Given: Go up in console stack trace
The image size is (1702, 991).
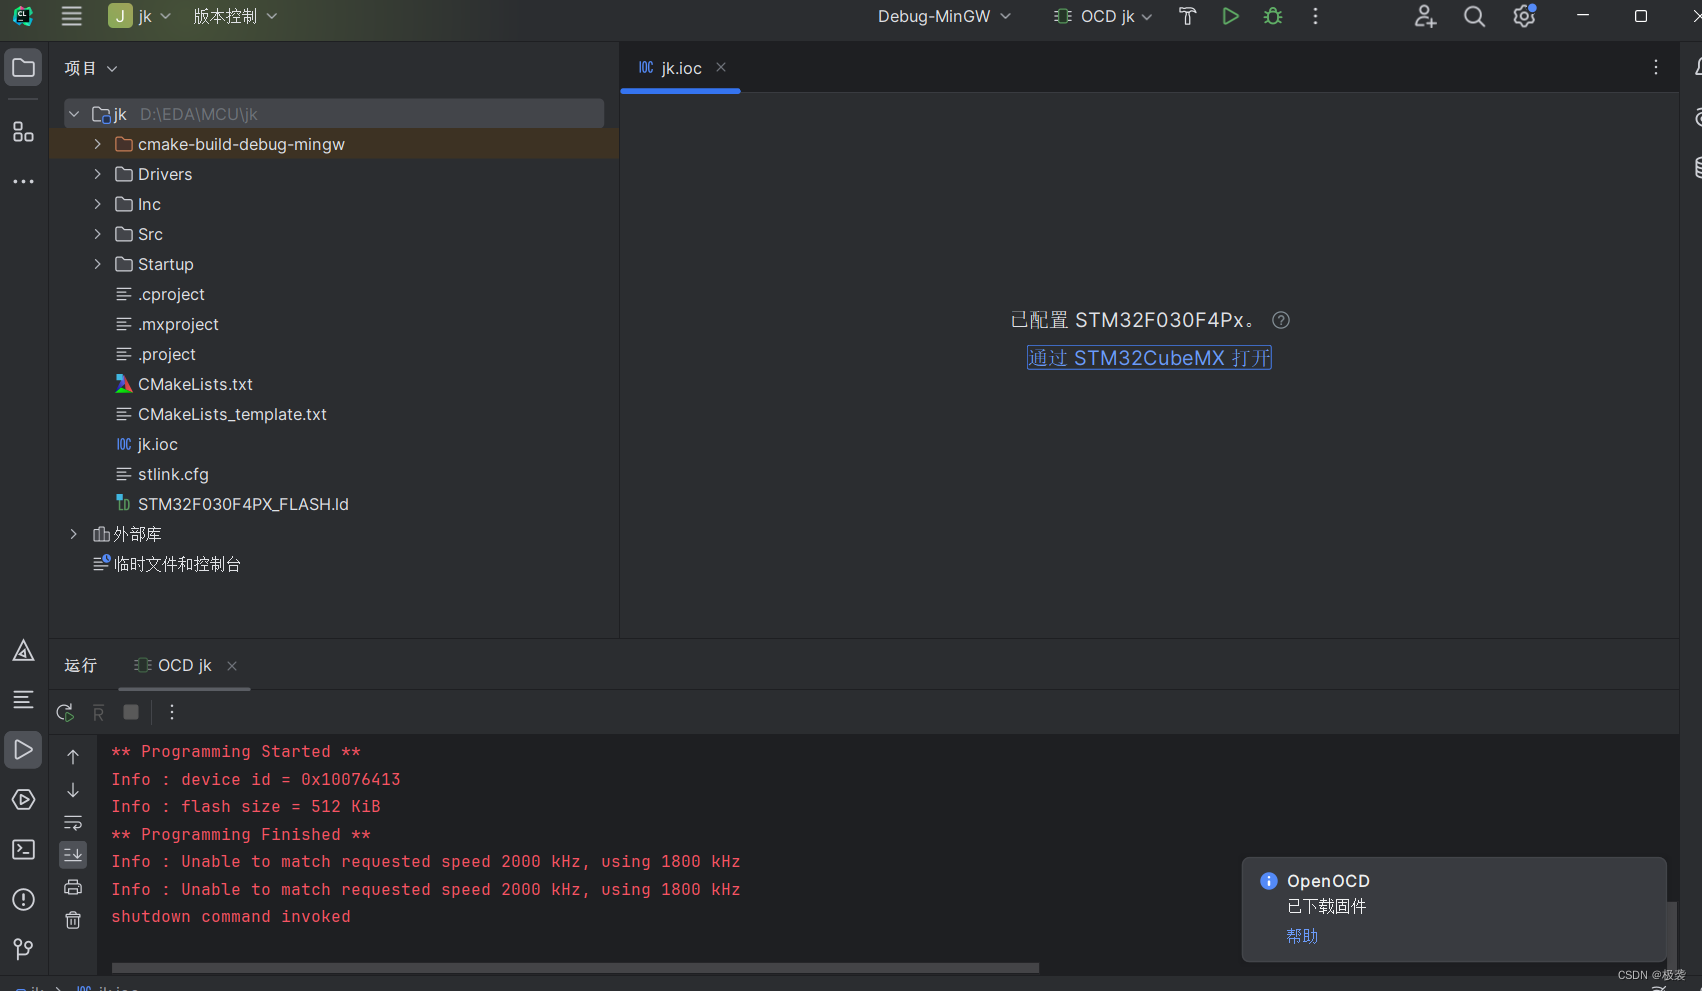Looking at the screenshot, I should [73, 757].
